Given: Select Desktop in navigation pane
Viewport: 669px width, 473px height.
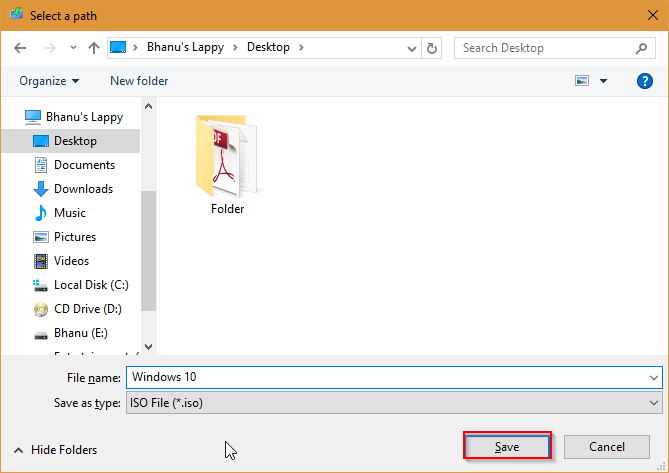Looking at the screenshot, I should click(x=70, y=141).
